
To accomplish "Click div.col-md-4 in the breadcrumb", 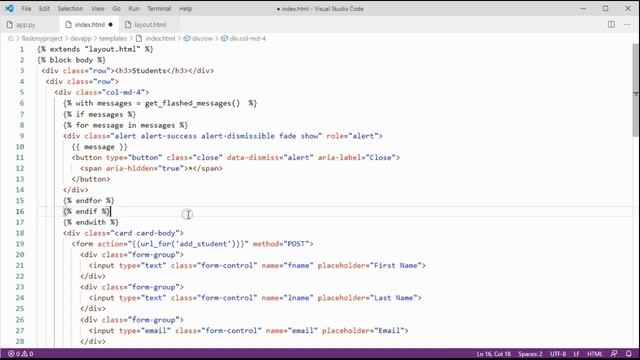I will 248,38.
